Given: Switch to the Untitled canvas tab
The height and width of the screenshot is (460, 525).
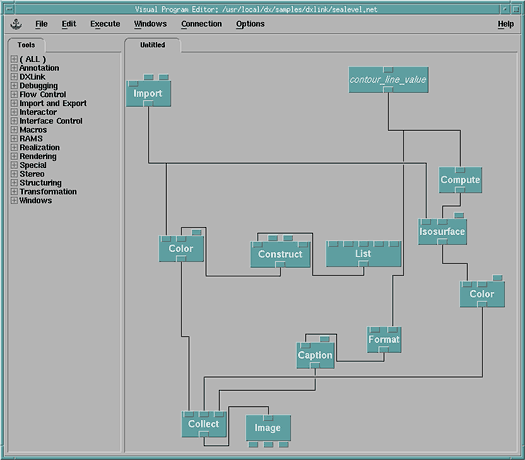Looking at the screenshot, I should [153, 45].
